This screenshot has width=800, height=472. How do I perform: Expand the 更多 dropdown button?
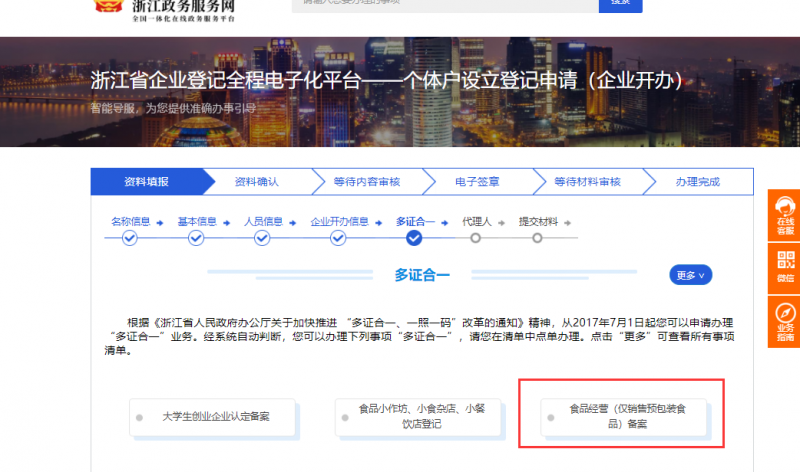click(689, 275)
